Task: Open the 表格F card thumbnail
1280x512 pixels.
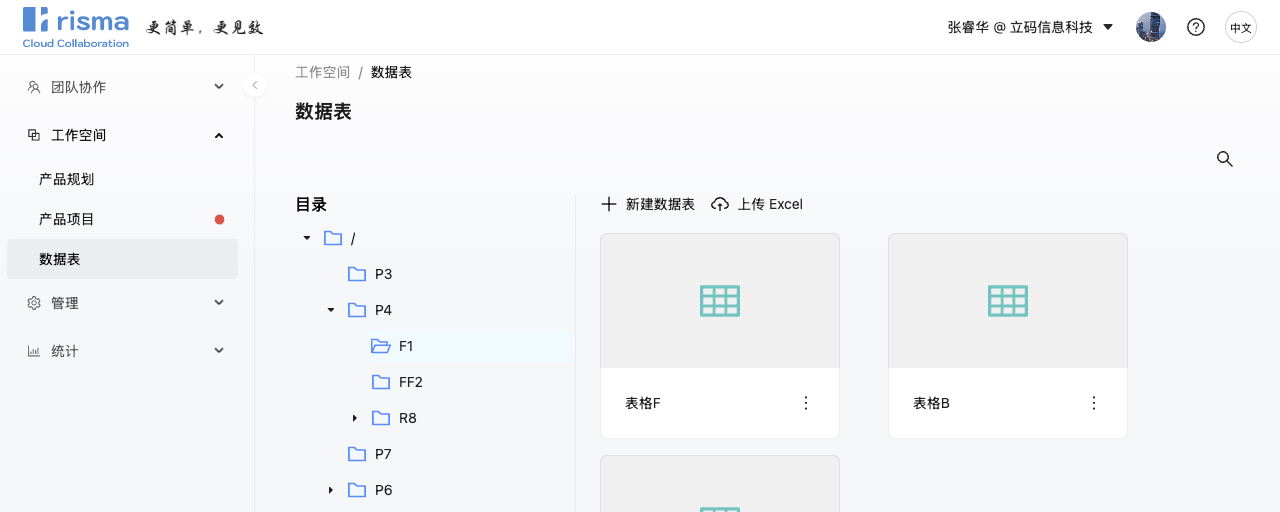Action: pos(720,300)
